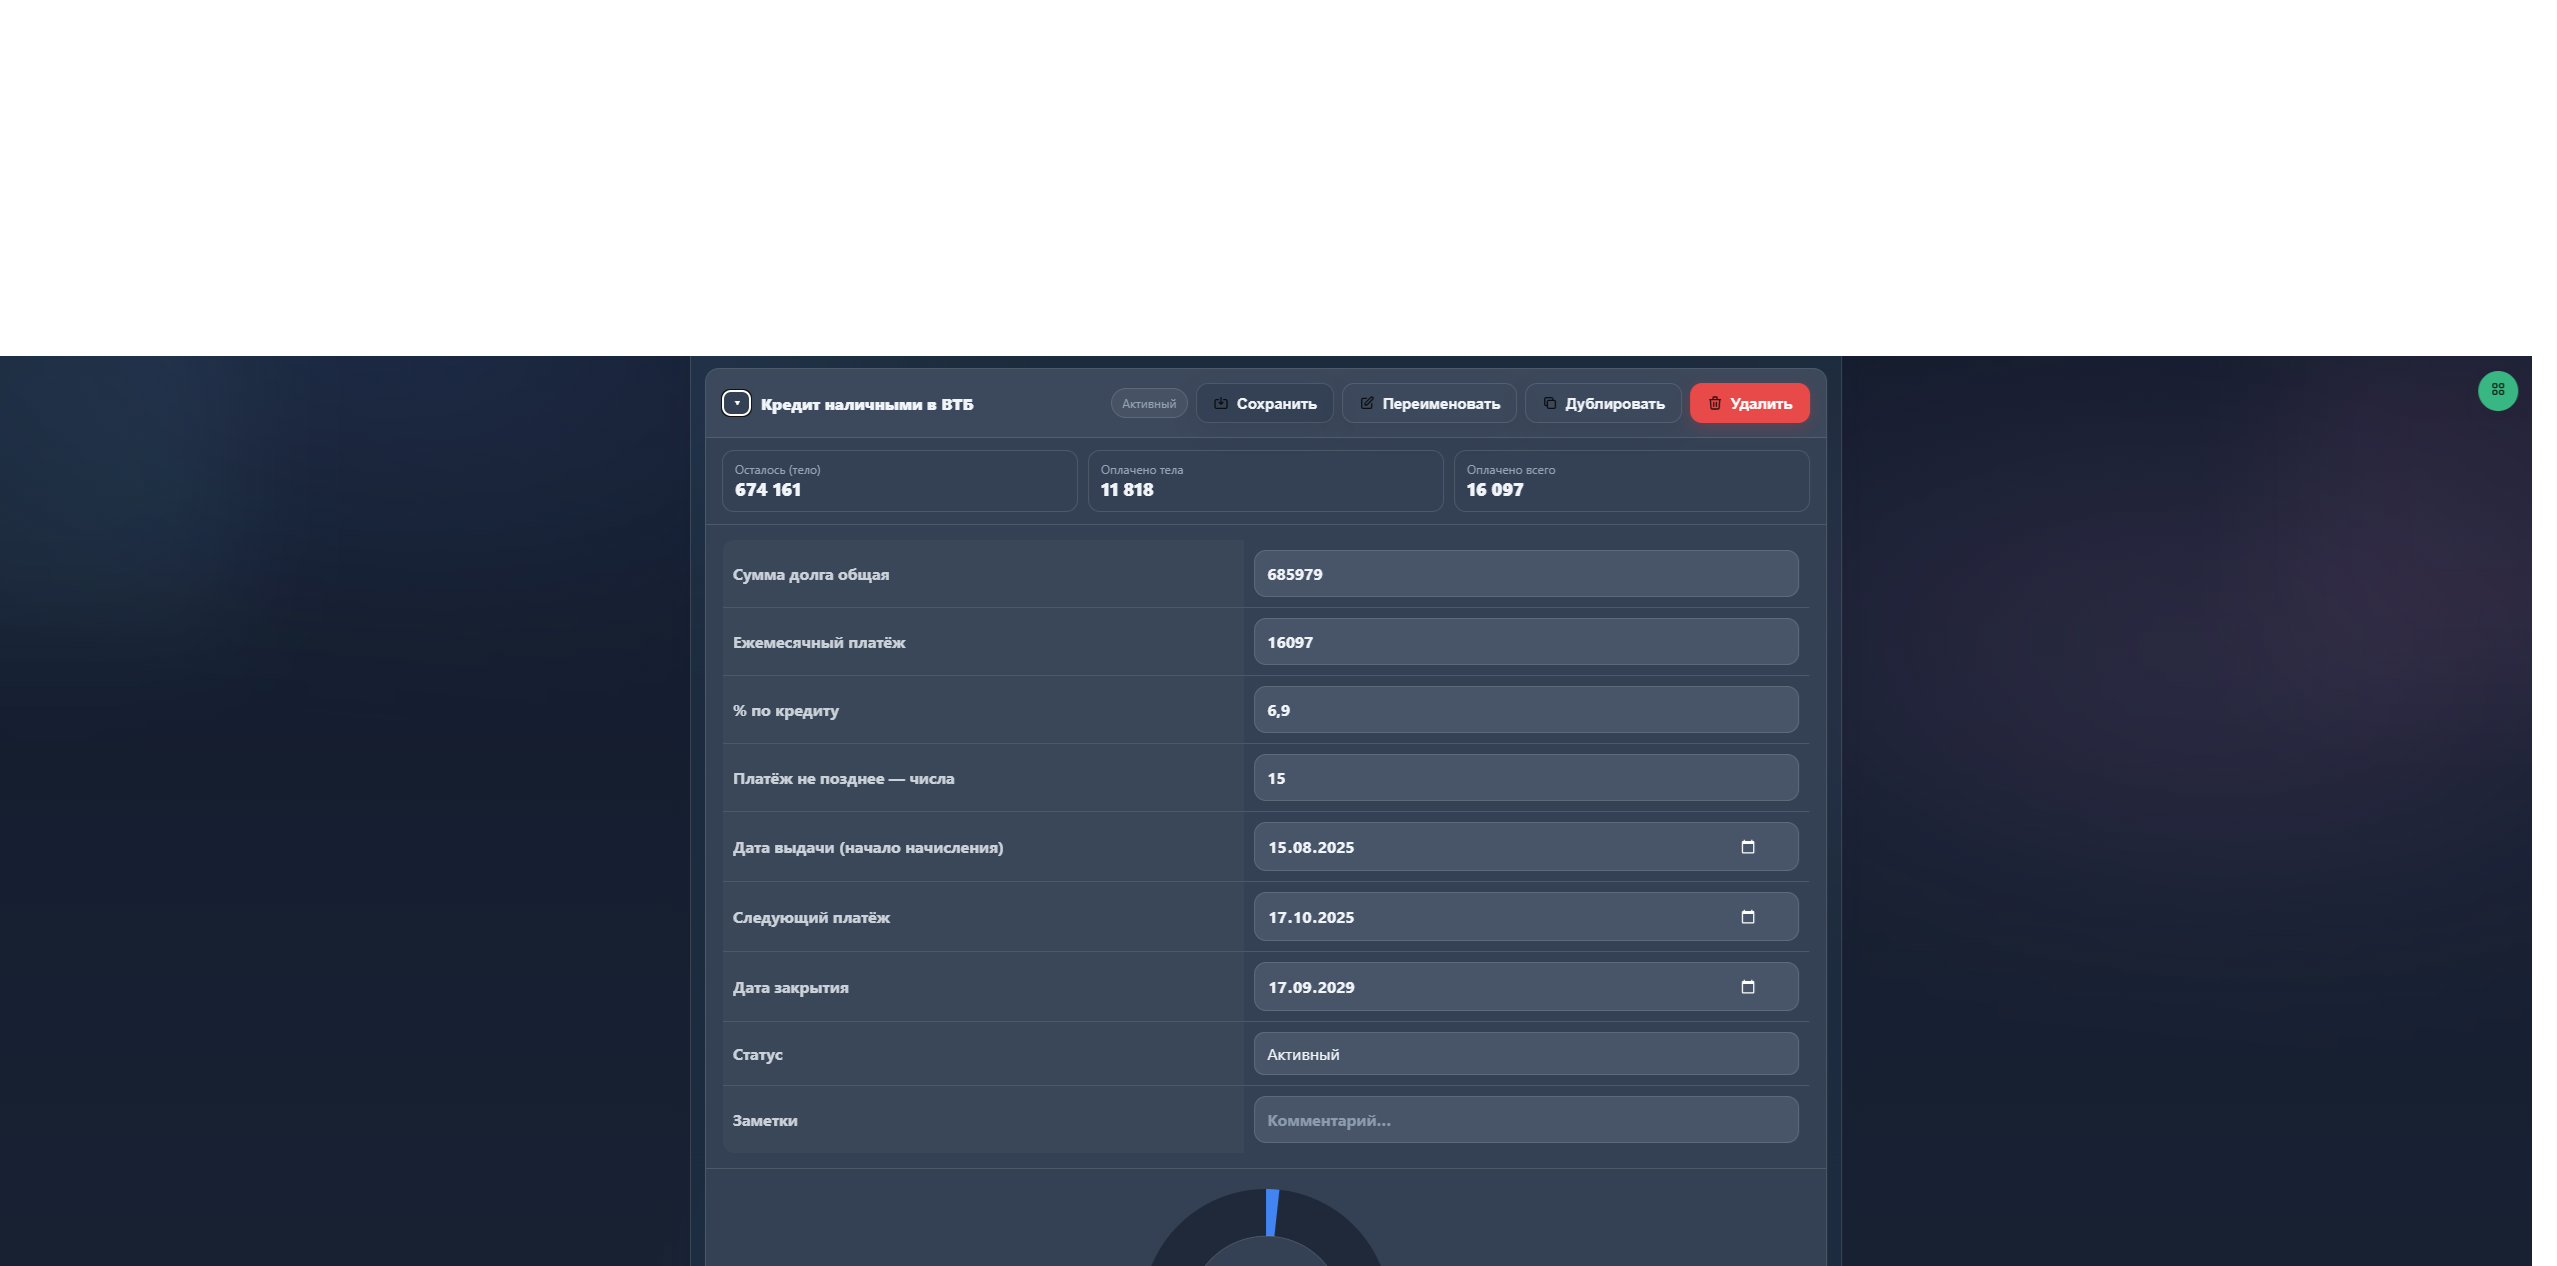The image size is (2557, 1266).
Task: Open calendar picker for Дата закрытия
Action: click(1747, 987)
